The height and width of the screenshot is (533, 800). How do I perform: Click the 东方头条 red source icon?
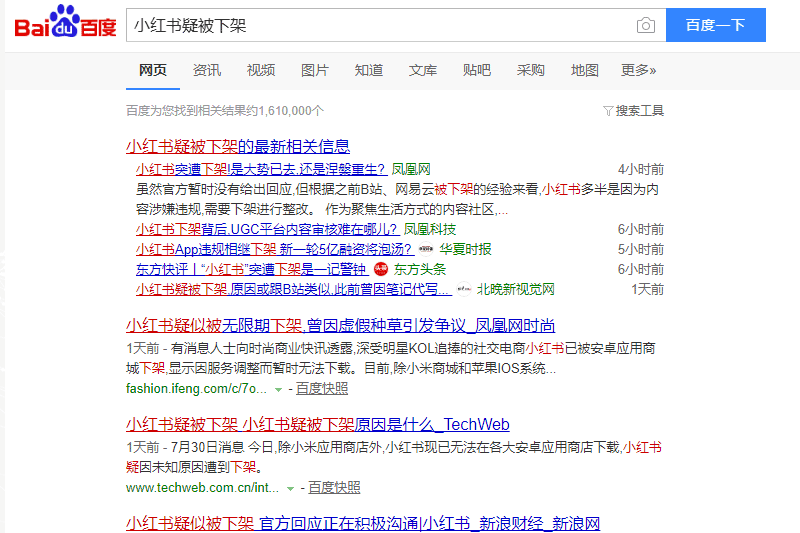click(x=381, y=269)
